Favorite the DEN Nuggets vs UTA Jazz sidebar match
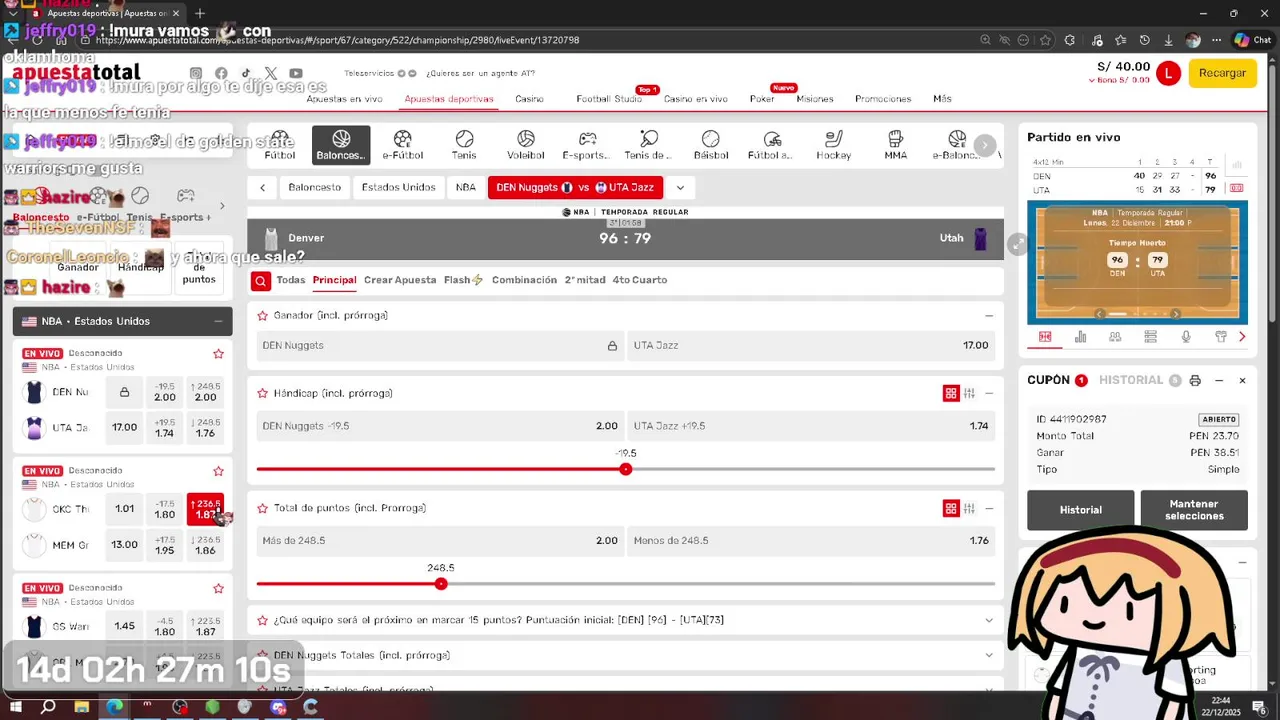The width and height of the screenshot is (1280, 720). (218, 354)
